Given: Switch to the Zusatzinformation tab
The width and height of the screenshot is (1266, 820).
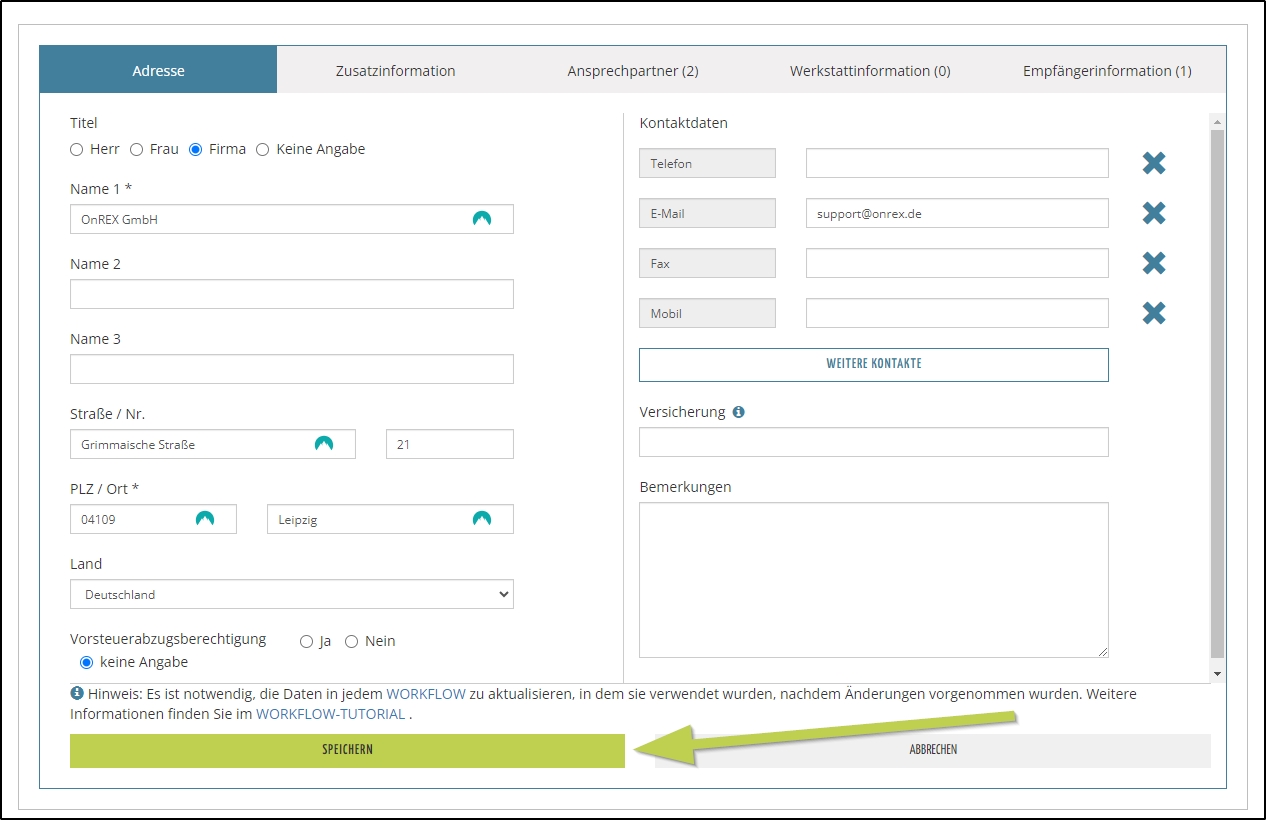Looking at the screenshot, I should [x=395, y=71].
